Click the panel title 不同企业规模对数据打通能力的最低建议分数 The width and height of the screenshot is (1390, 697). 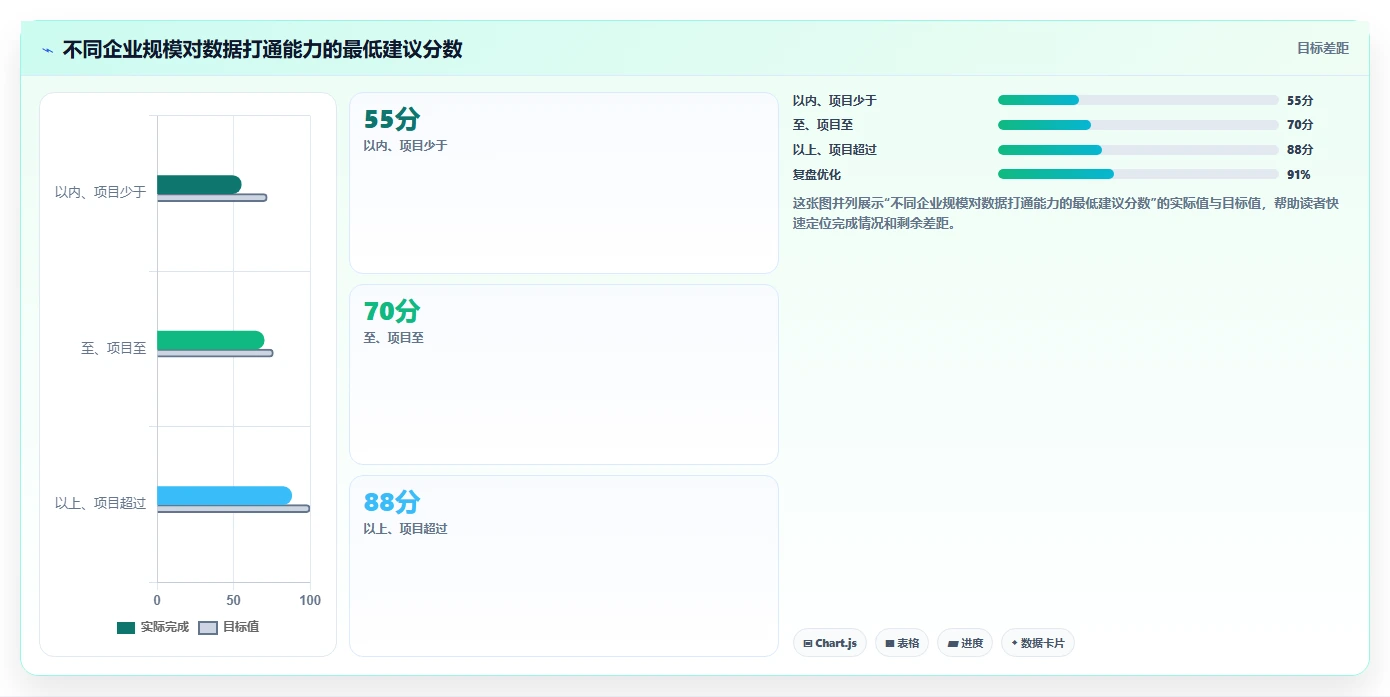tap(263, 49)
